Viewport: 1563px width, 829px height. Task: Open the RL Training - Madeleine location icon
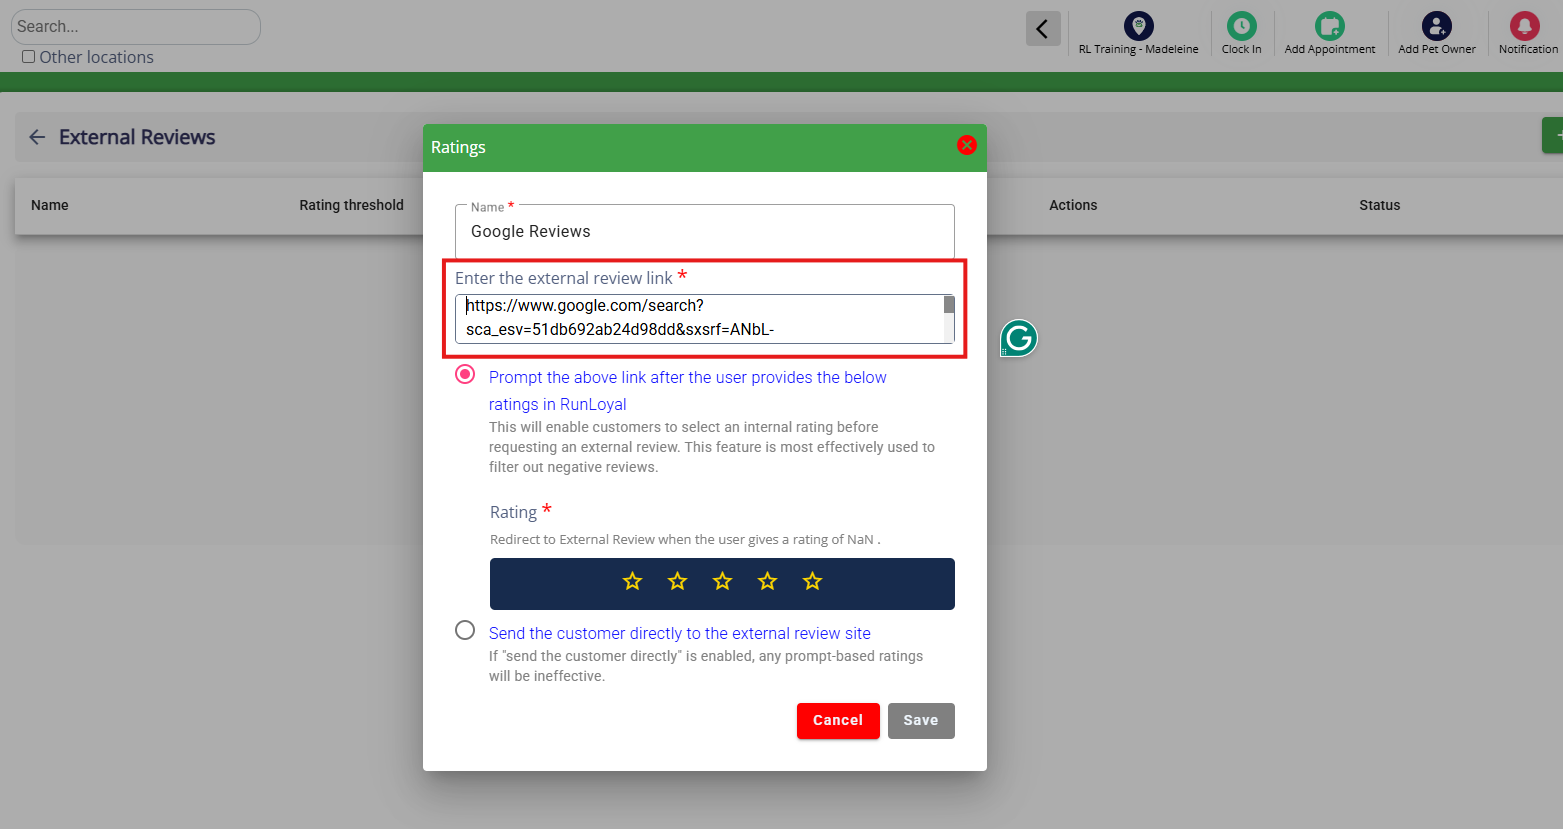(1139, 25)
